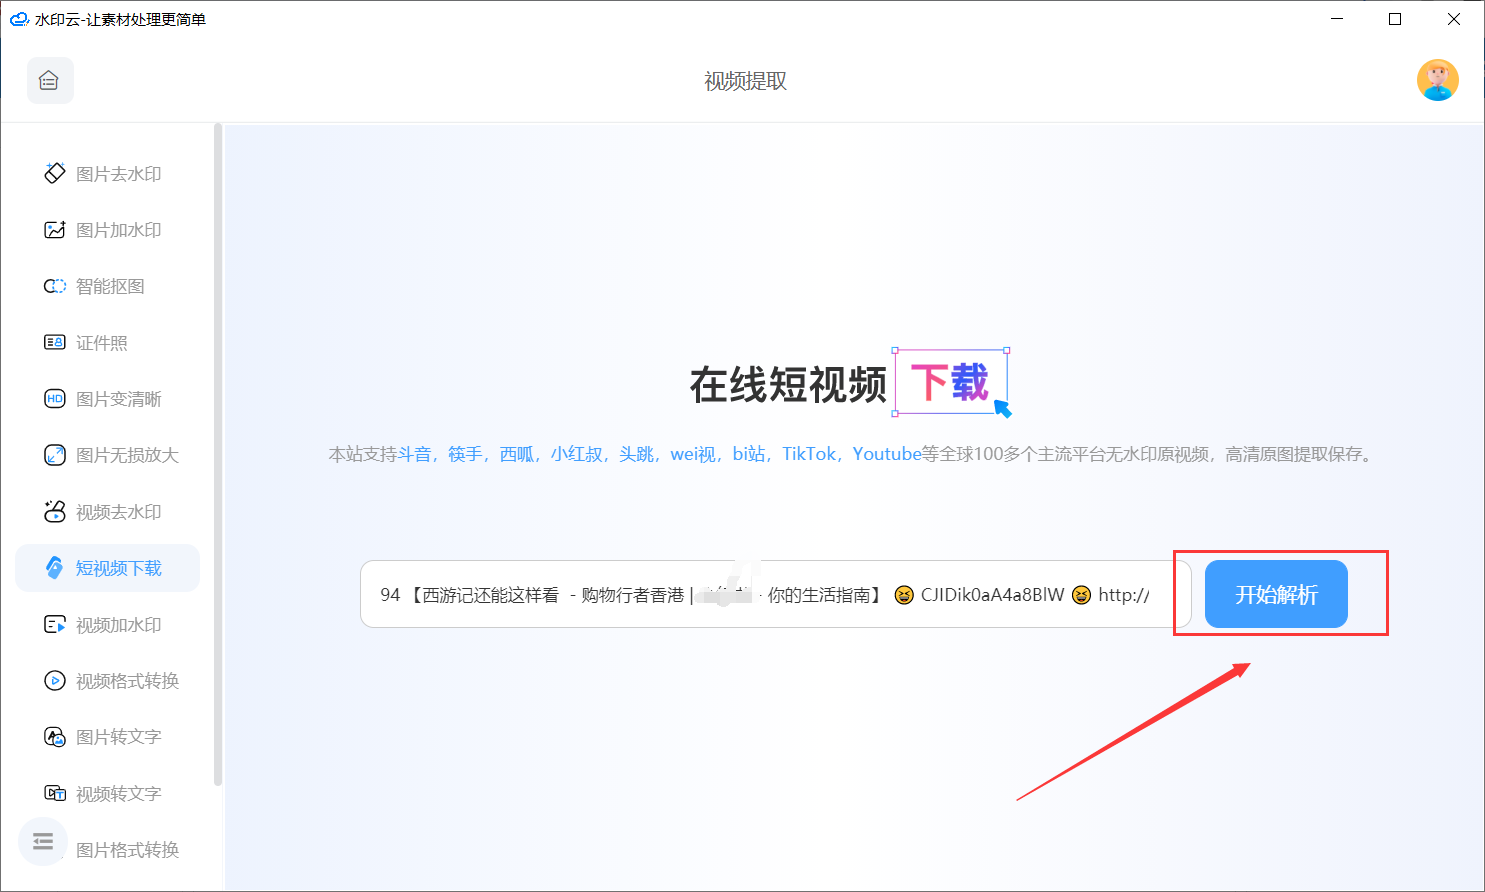Viewport: 1485px width, 892px height.
Task: Go to 图片变清晰 feature
Action: (107, 399)
